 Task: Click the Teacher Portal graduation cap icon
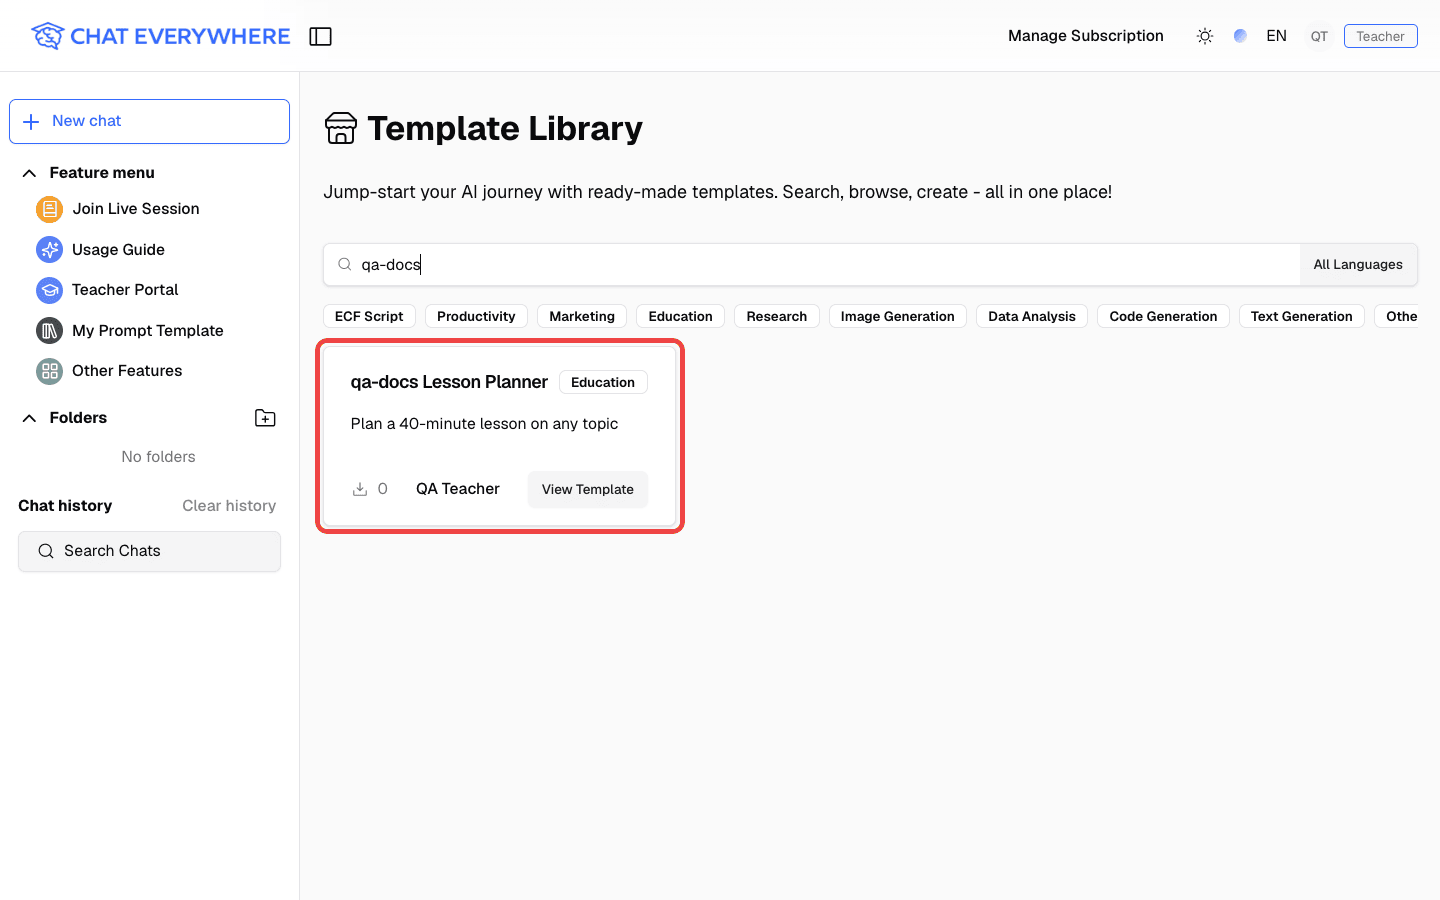point(49,290)
